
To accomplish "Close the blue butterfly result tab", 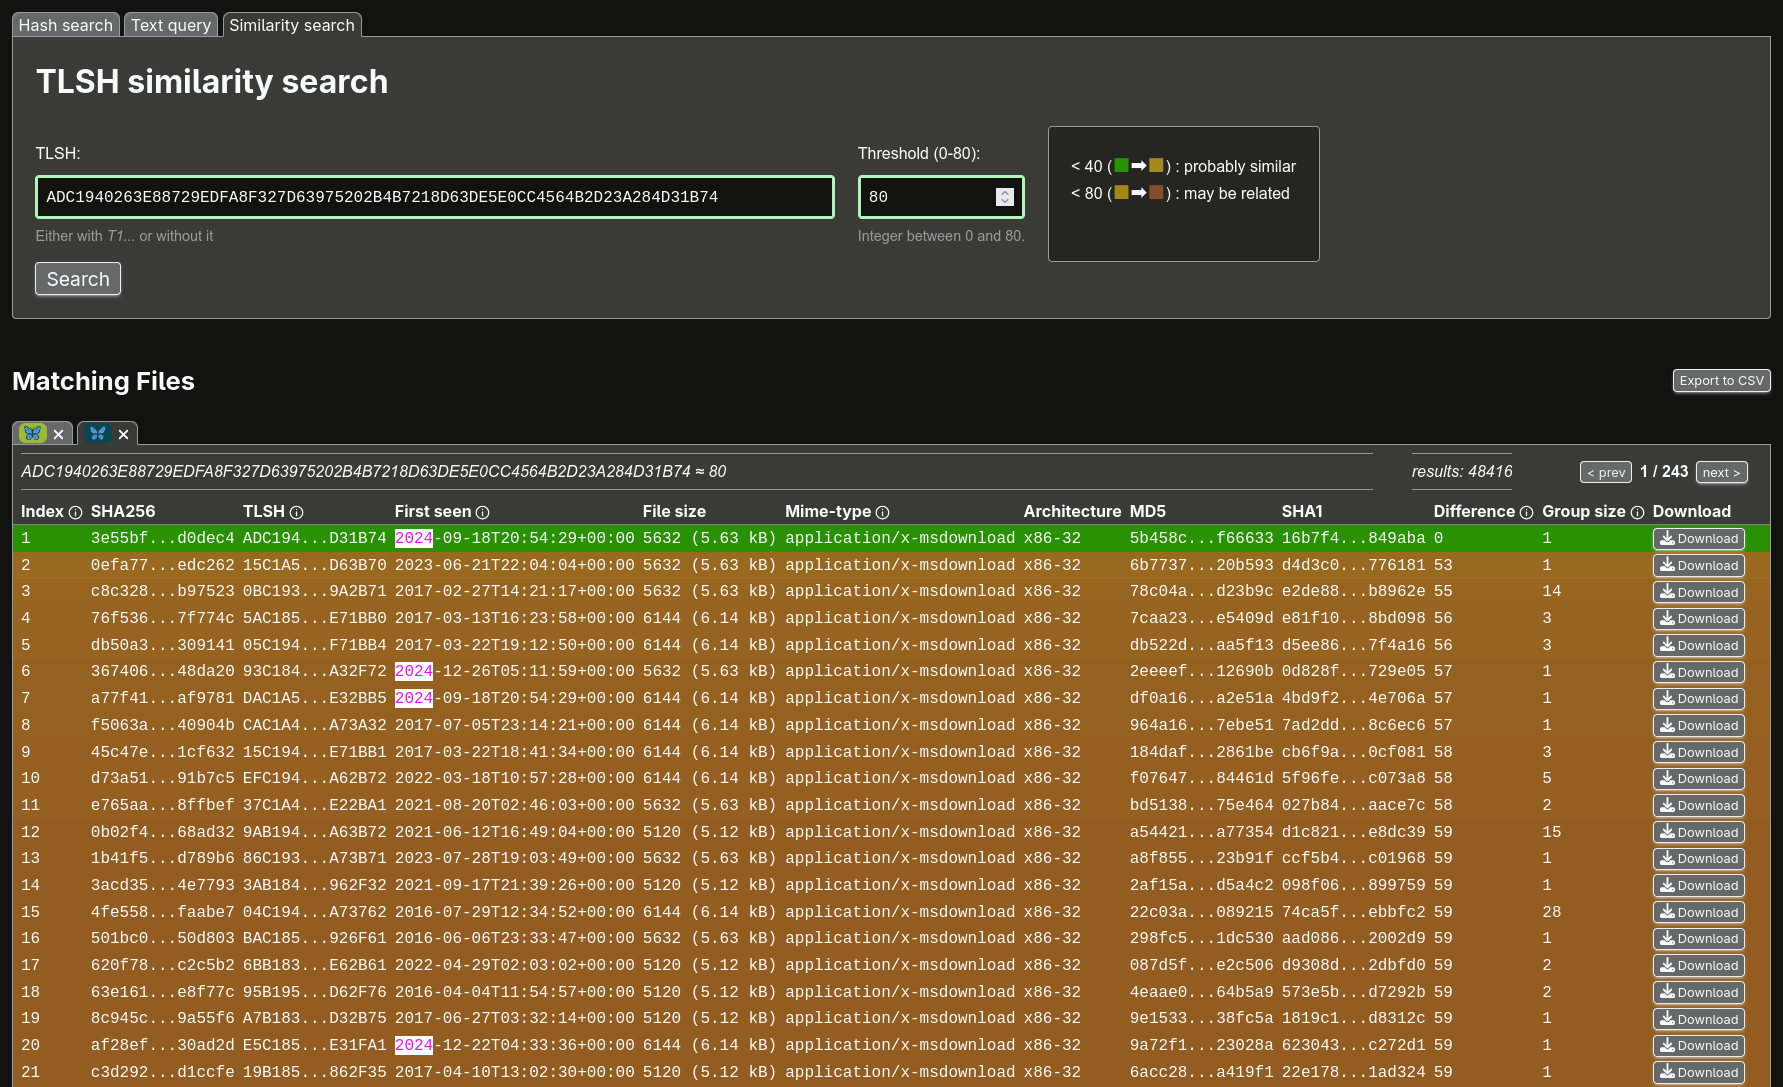I will [123, 434].
